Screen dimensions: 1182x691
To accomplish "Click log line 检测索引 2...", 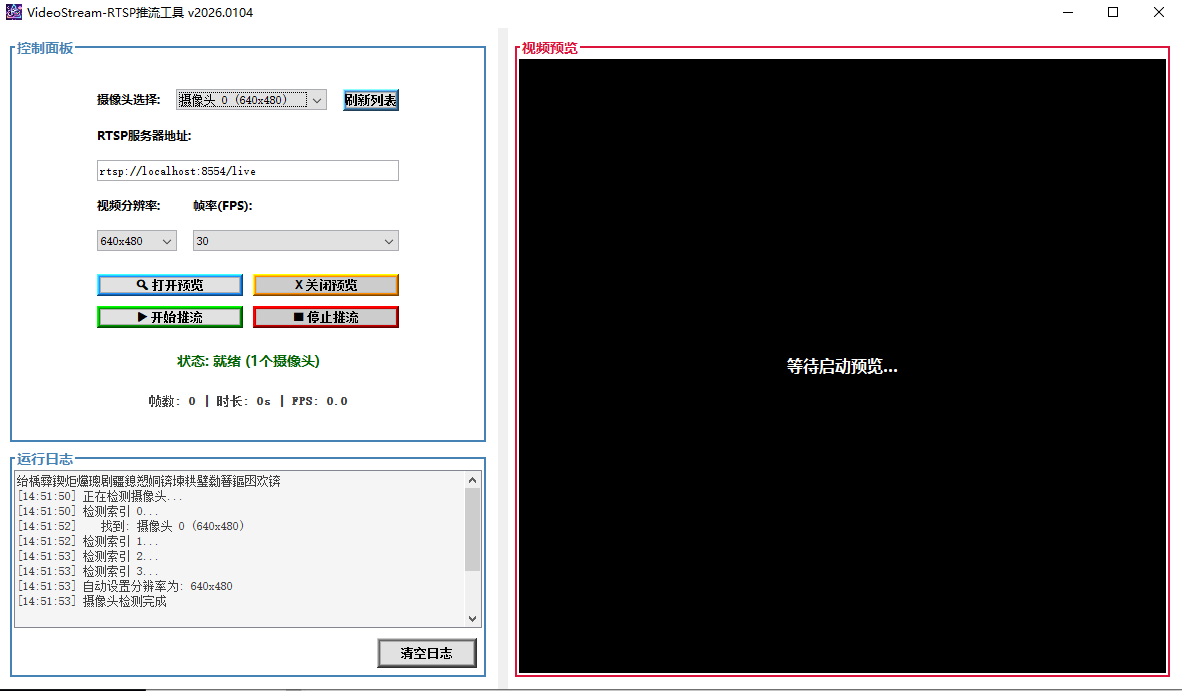I will click(88, 556).
